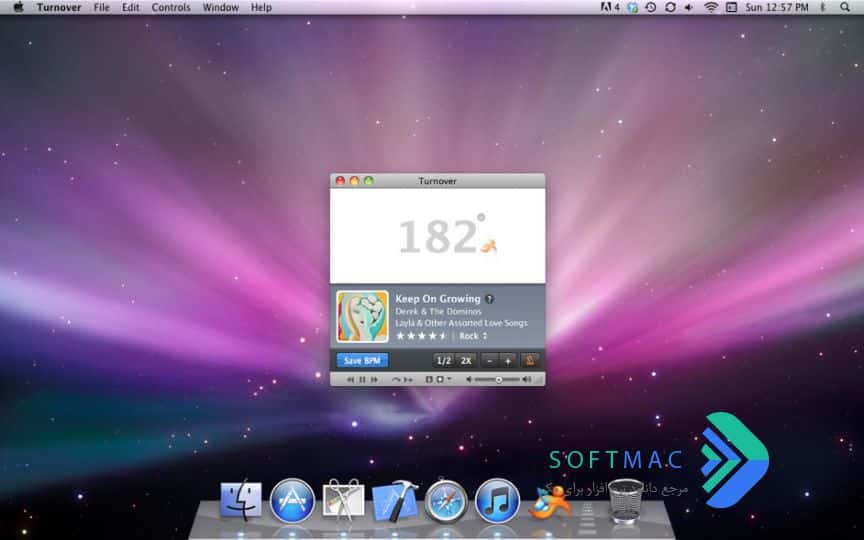This screenshot has height=540, width=864.
Task: Click the Save BPM button
Action: [x=362, y=360]
